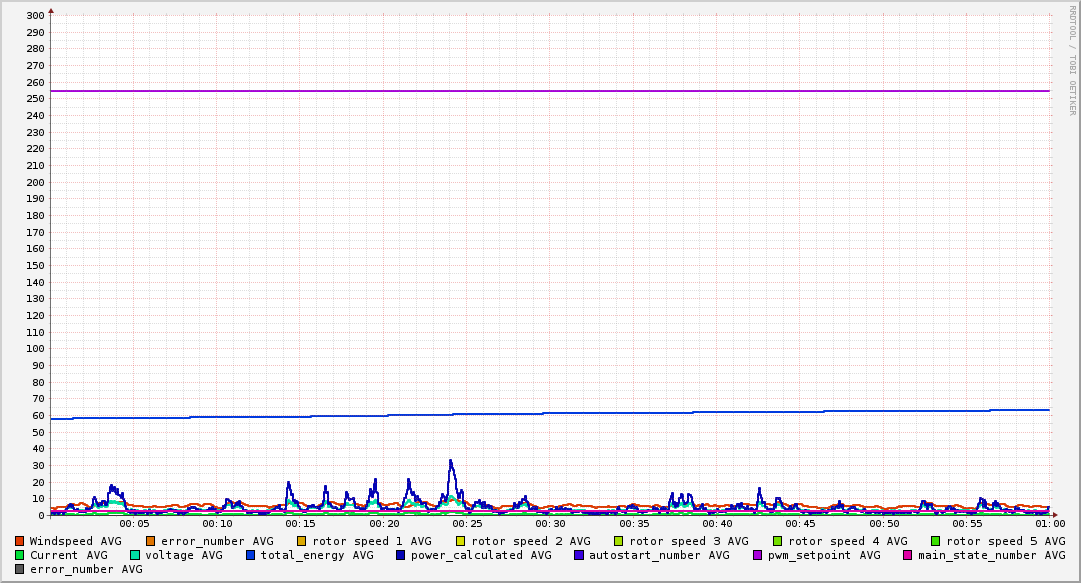
Task: Select the rotor speed 5 AVG label
Action: tap(1006, 541)
